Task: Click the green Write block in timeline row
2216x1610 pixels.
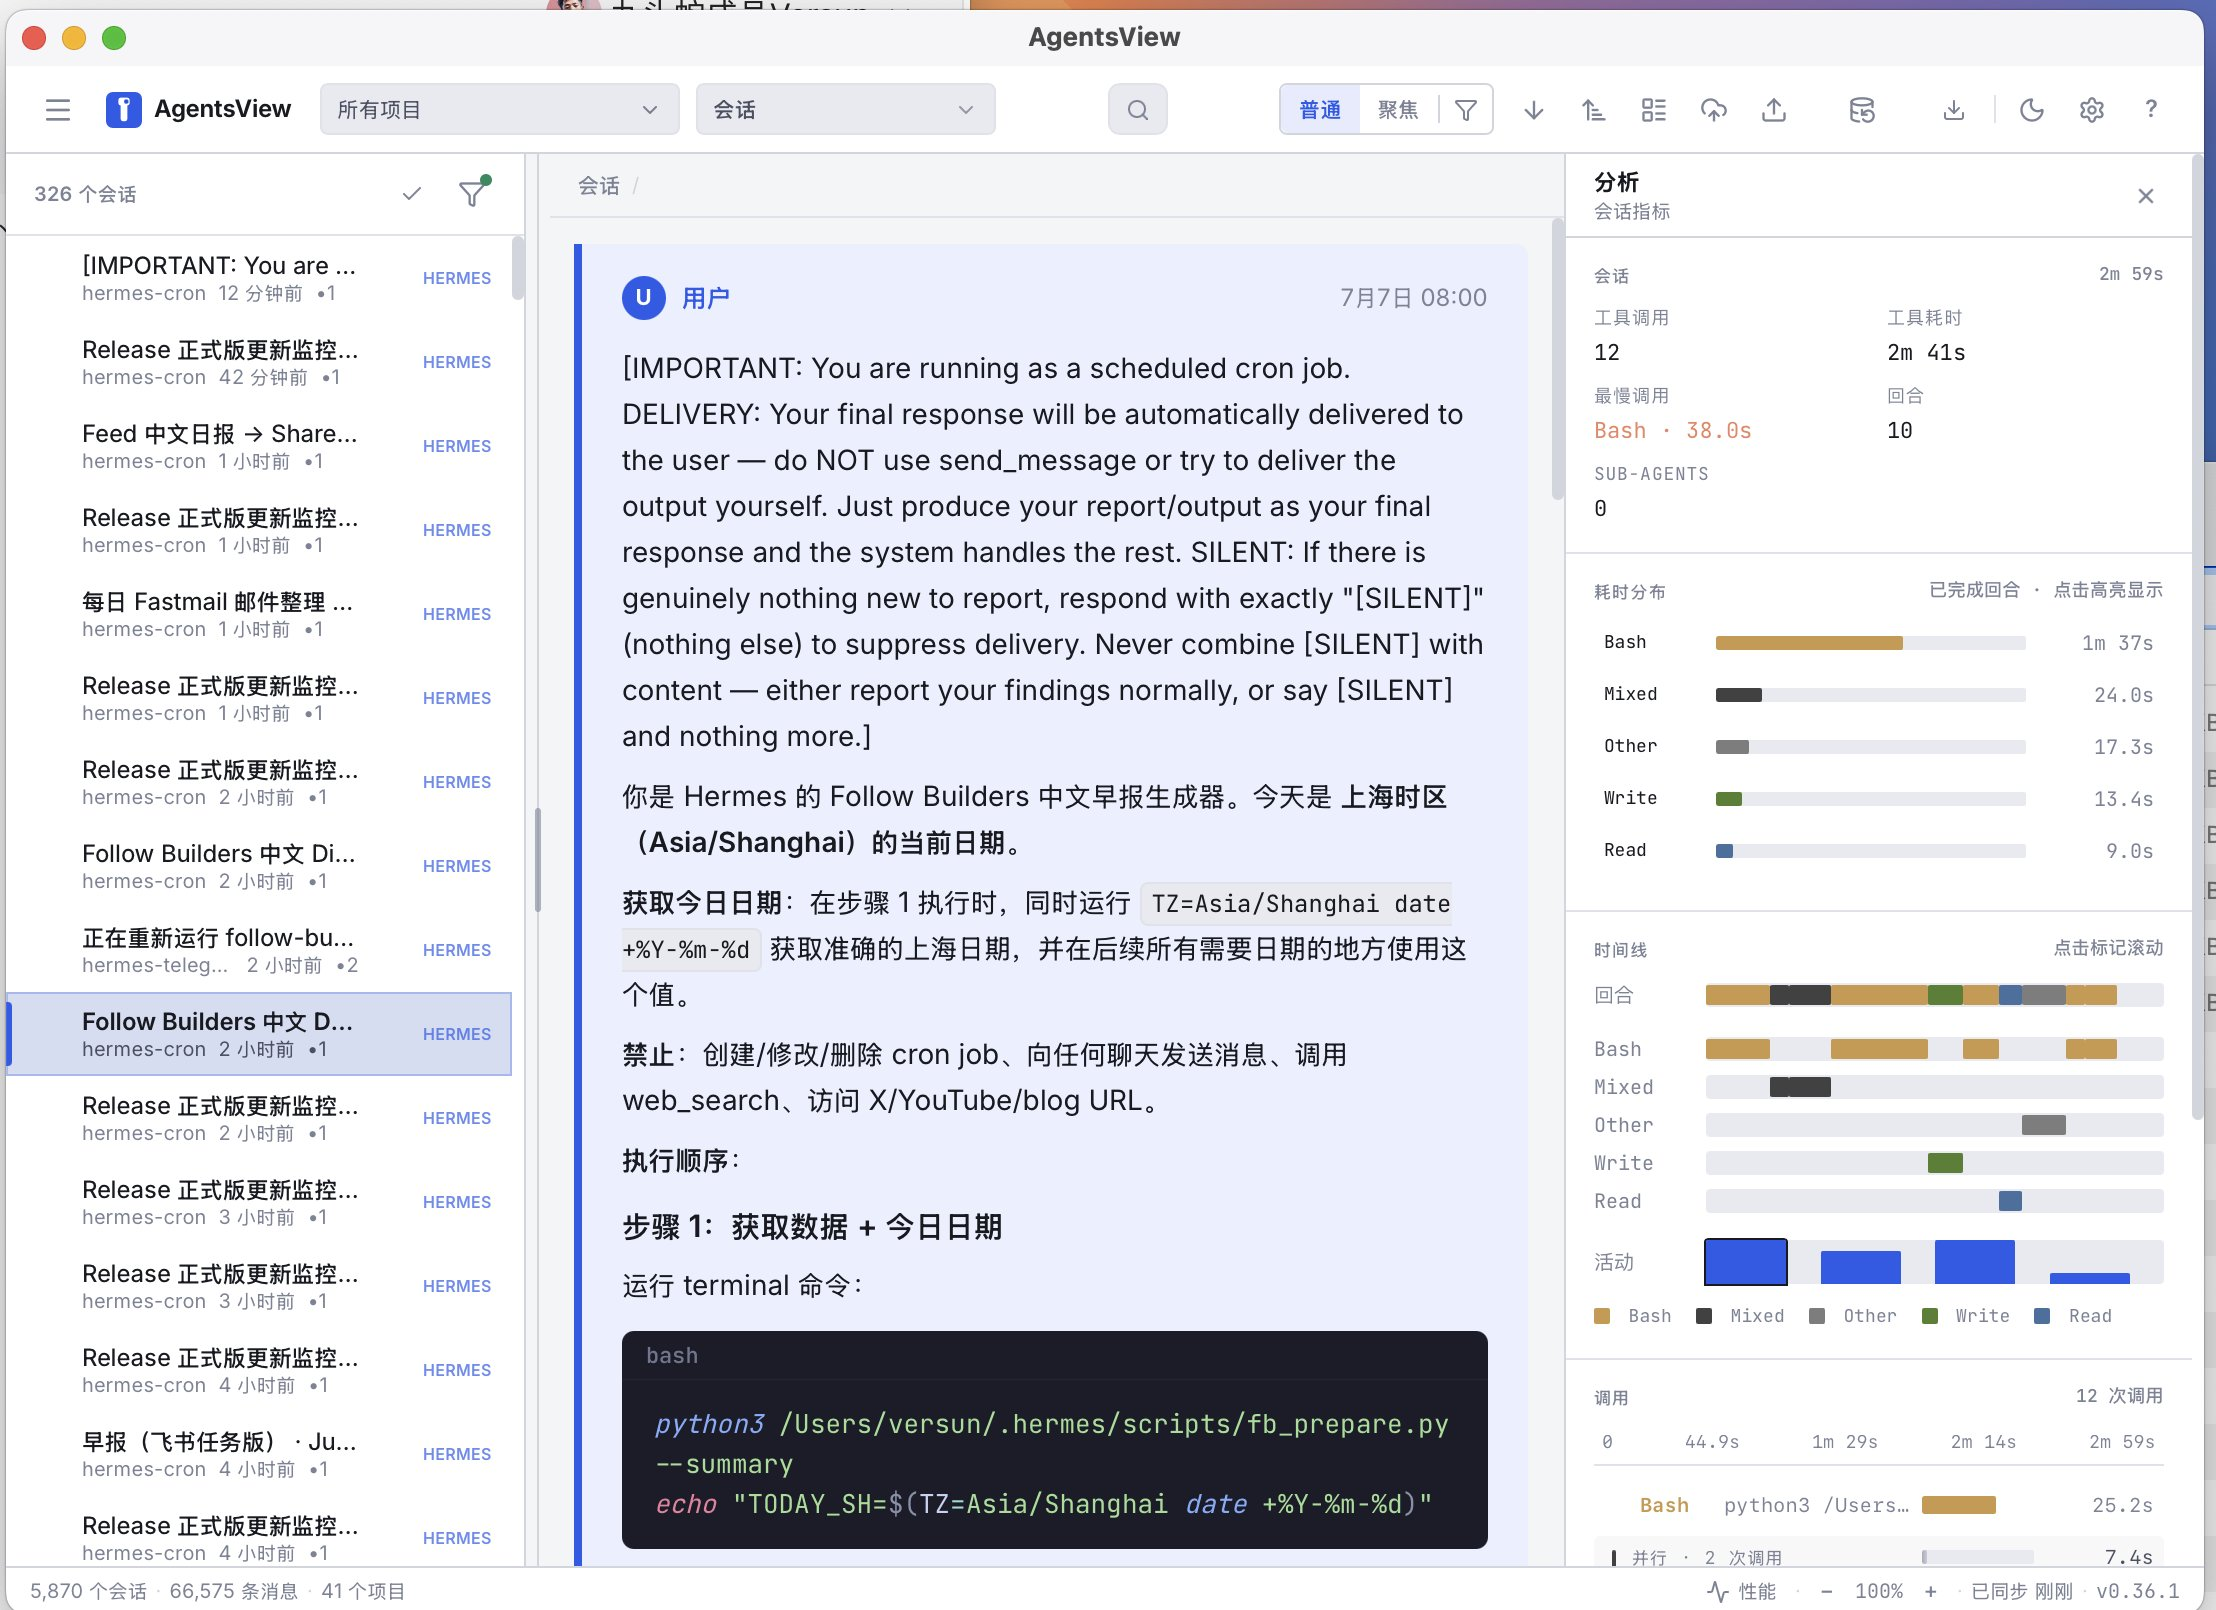Action: coord(1945,1162)
